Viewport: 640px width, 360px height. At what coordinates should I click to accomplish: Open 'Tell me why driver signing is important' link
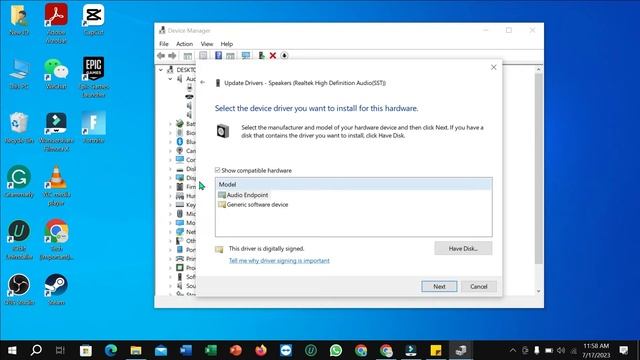279,260
